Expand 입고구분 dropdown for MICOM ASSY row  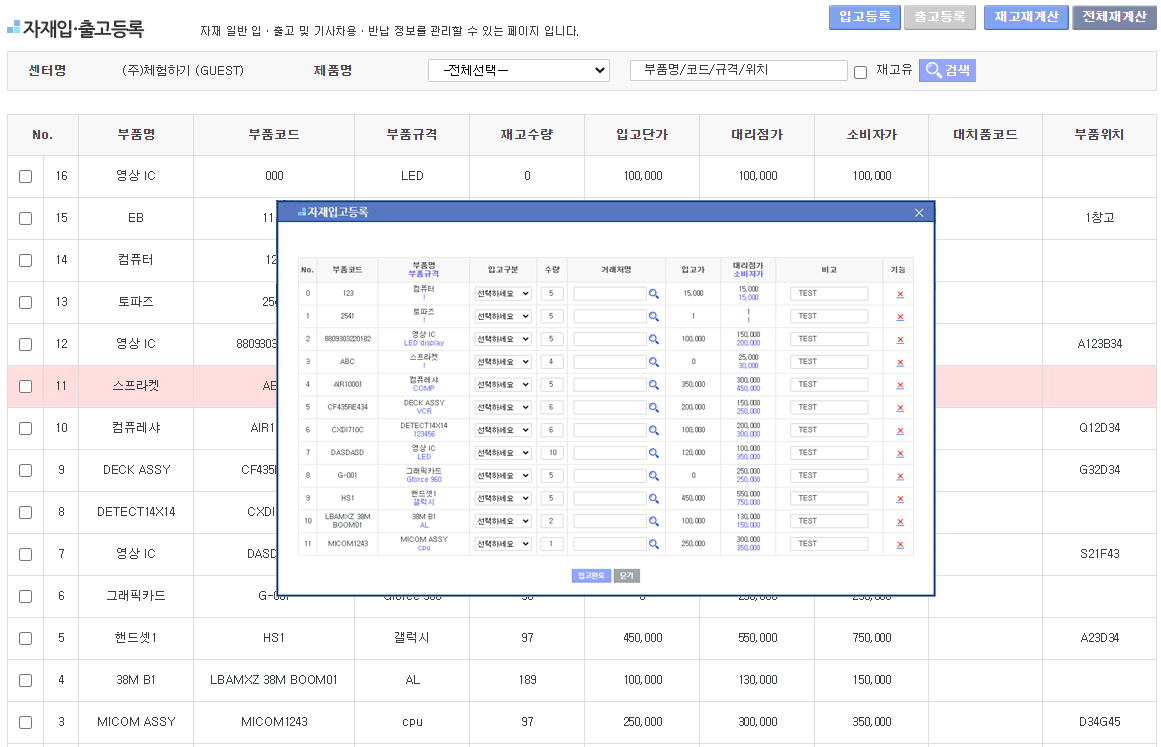coord(503,544)
